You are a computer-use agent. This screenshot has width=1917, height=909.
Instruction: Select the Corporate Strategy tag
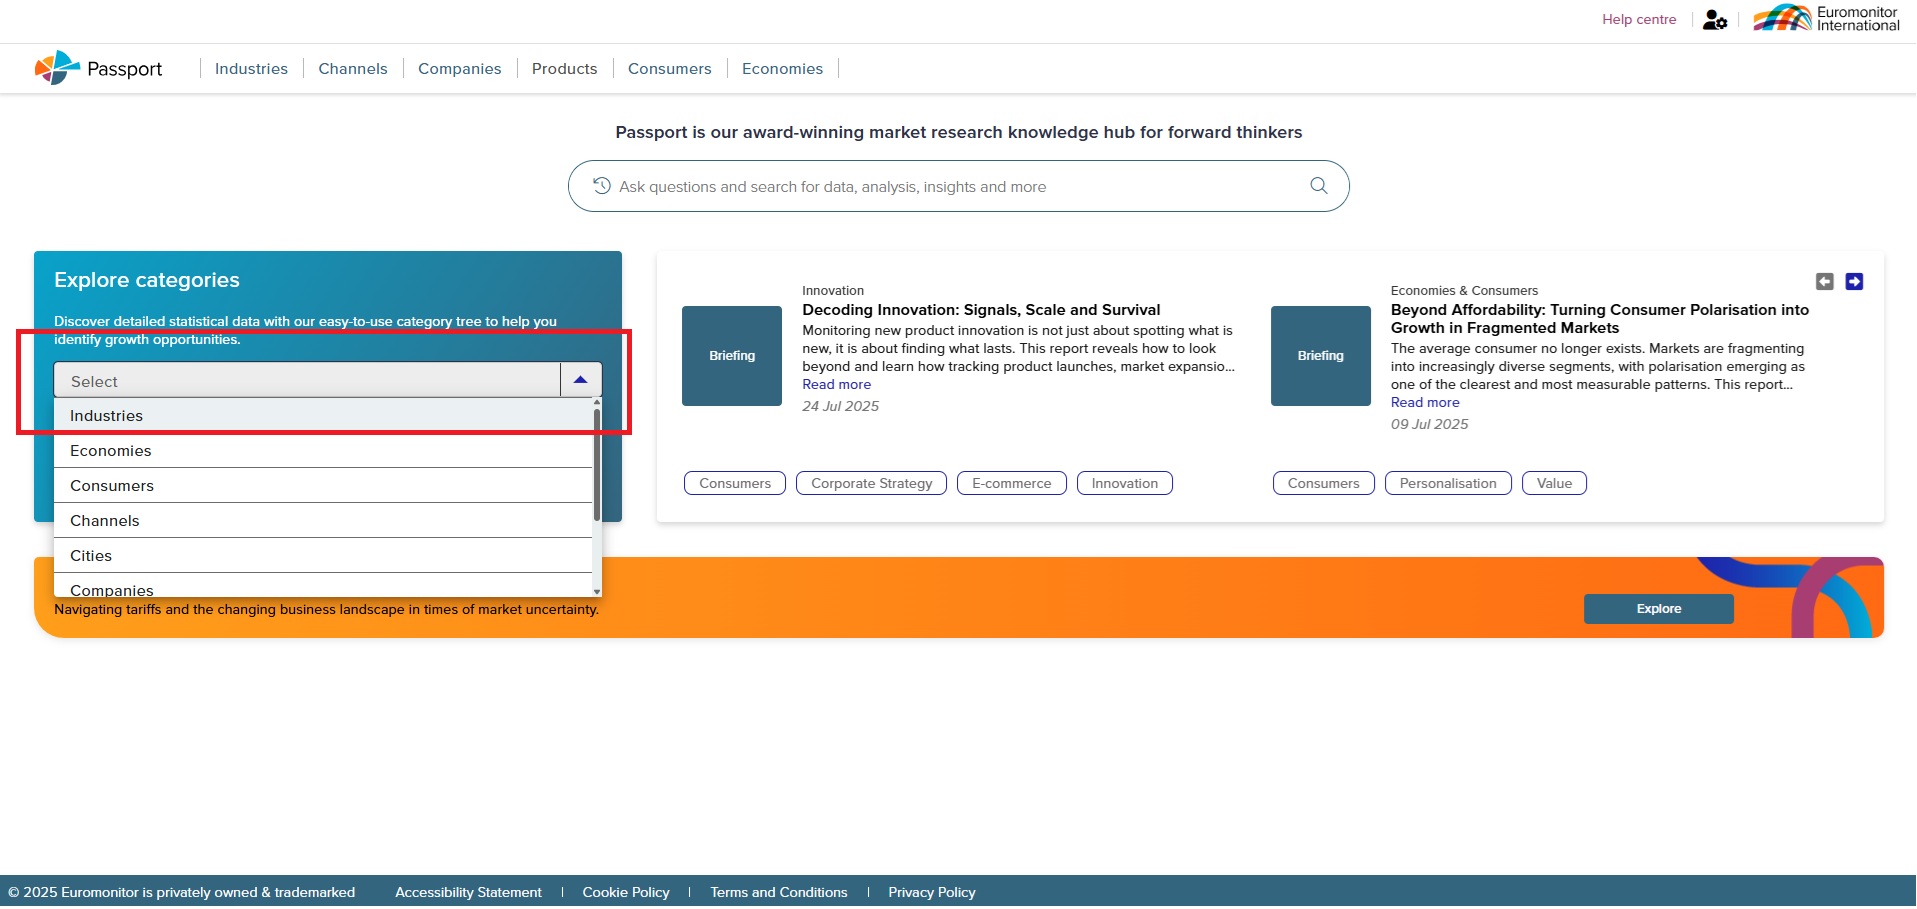click(x=870, y=484)
